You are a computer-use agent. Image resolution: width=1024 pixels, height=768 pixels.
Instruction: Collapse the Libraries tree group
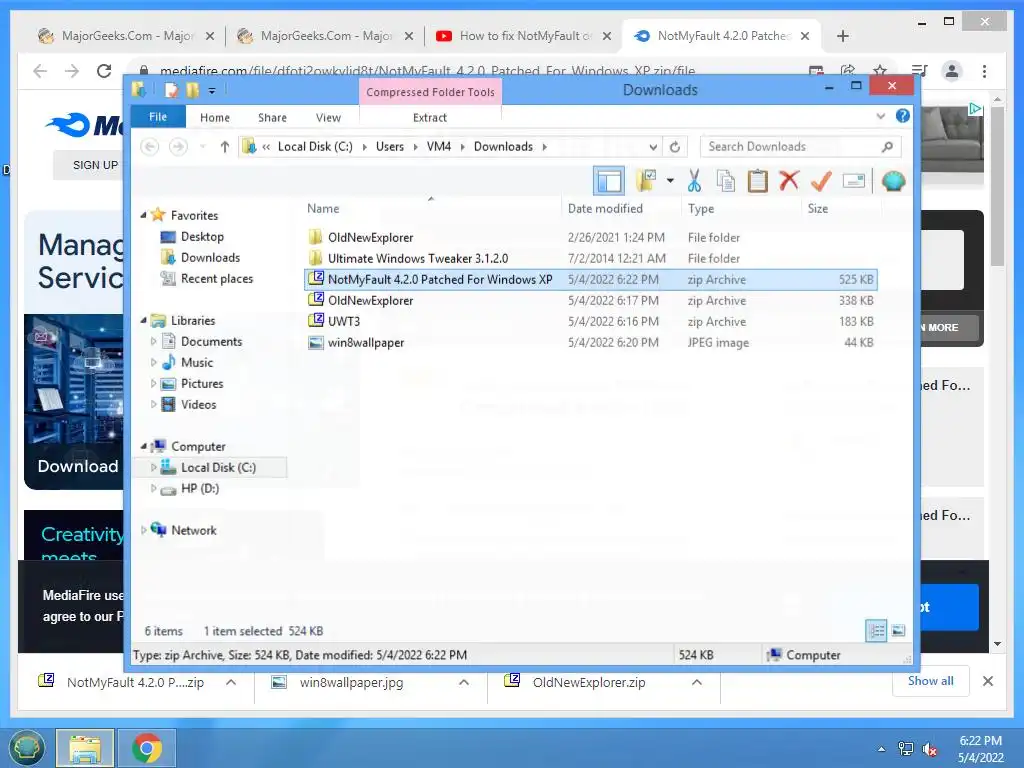pos(143,320)
